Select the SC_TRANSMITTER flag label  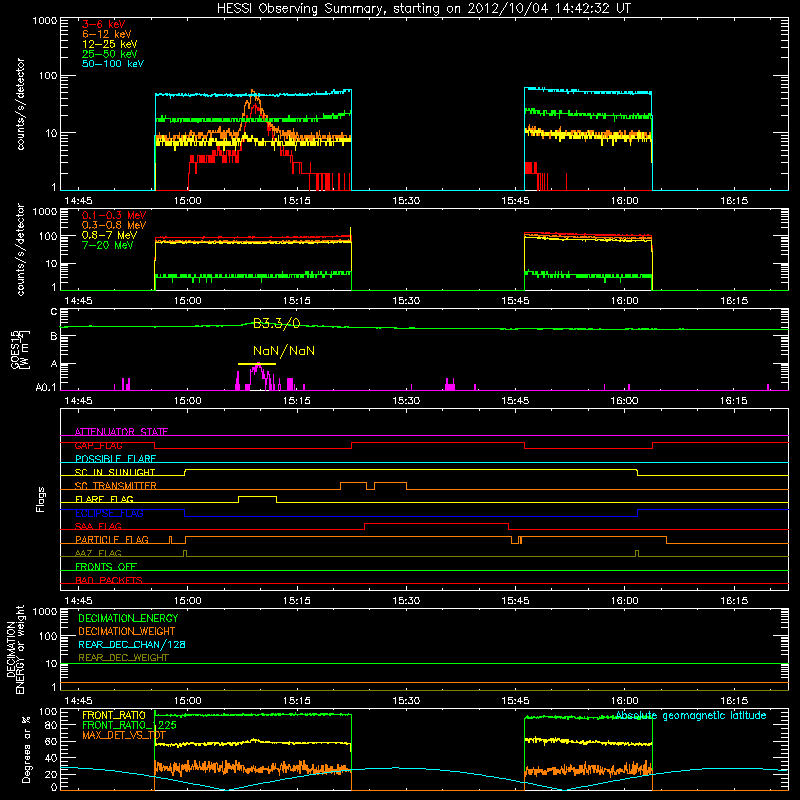click(x=116, y=486)
